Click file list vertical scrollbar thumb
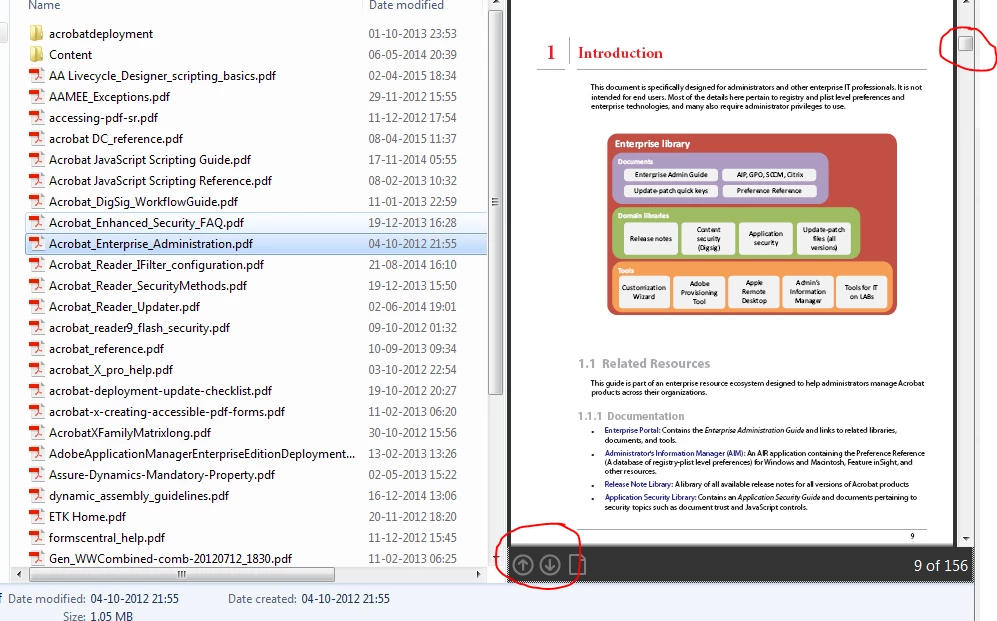 coord(495,202)
